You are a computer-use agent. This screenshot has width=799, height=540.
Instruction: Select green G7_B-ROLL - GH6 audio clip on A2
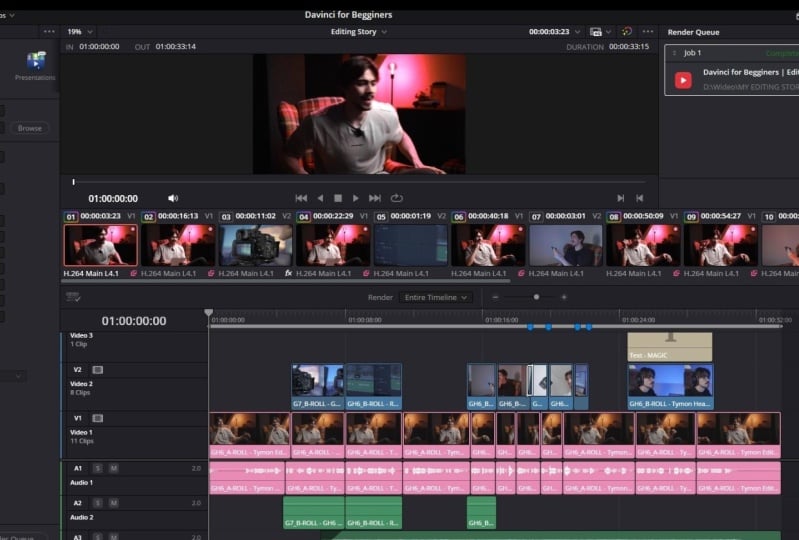coord(314,513)
